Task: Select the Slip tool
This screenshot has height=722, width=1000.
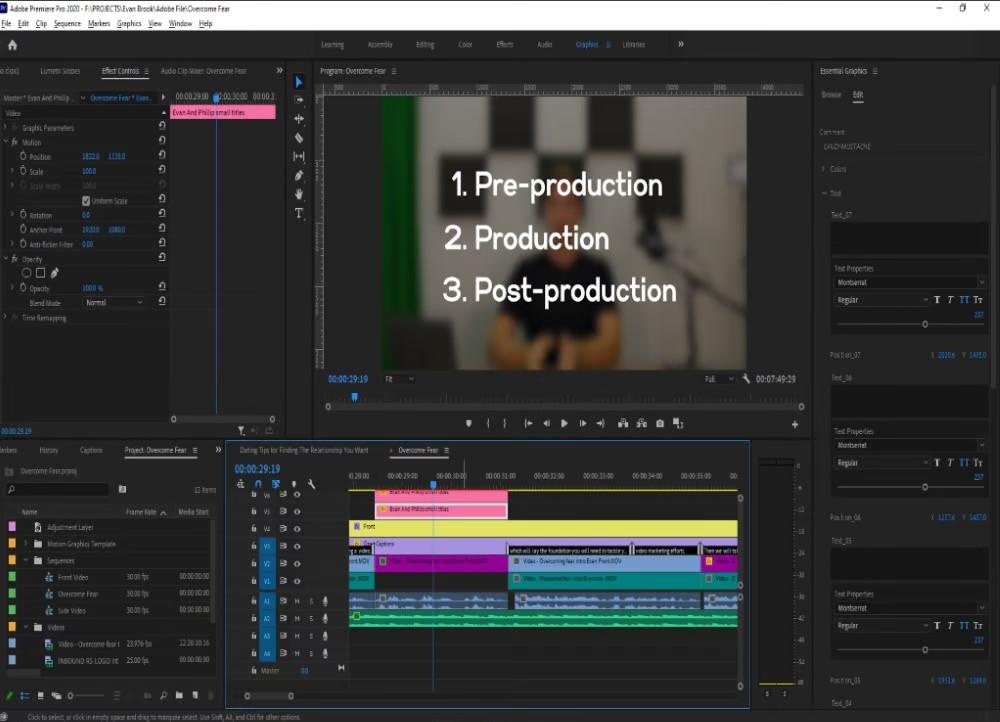Action: pos(298,156)
